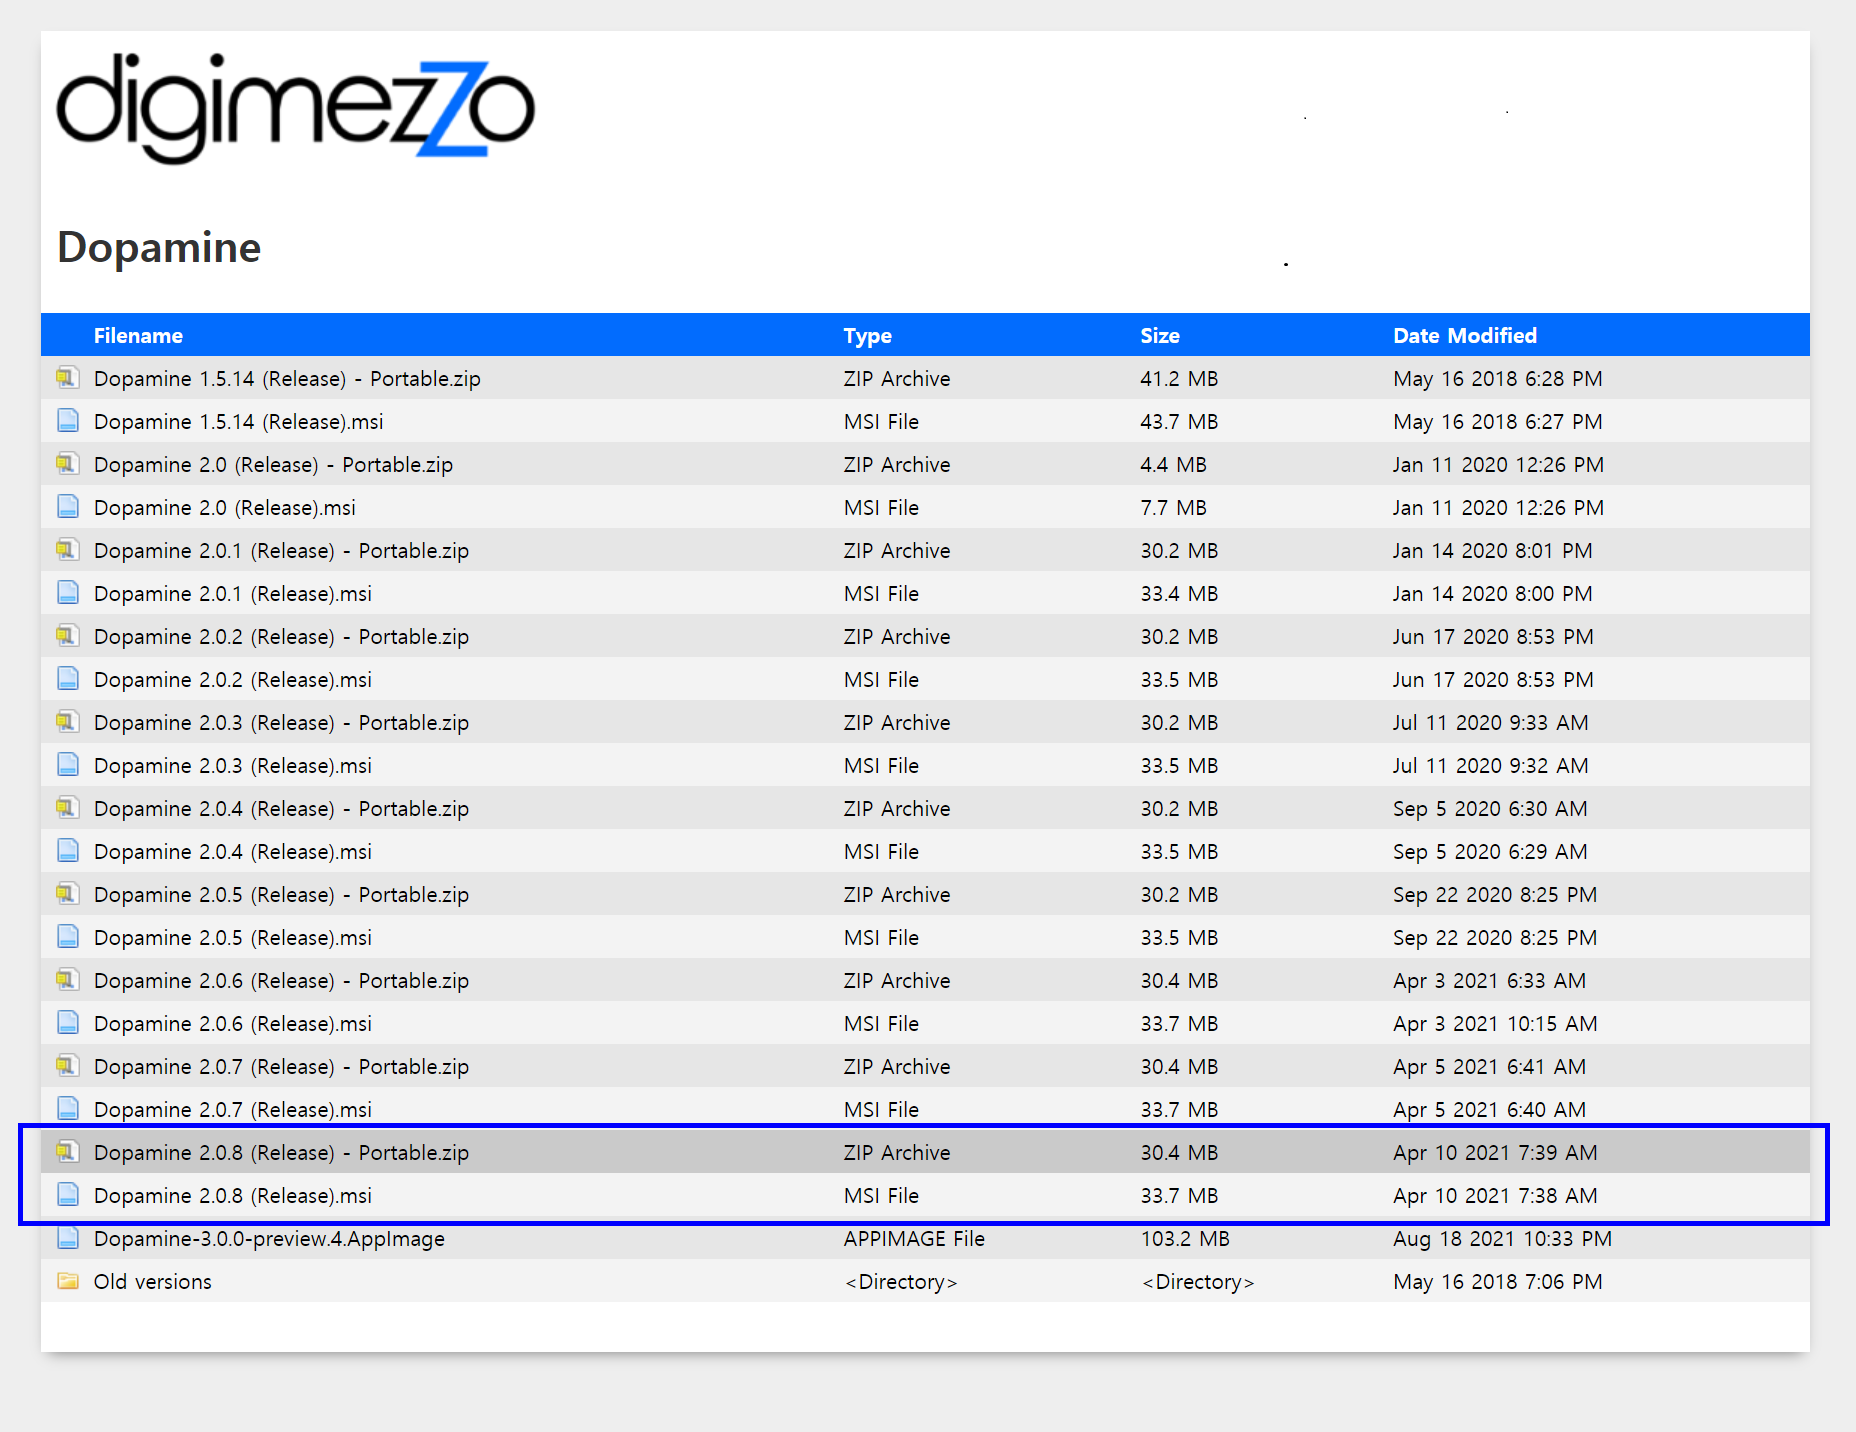Viewport: 1856px width, 1432px height.
Task: Download Dopamine 2.0.4 (Release).msi
Action: (x=232, y=852)
